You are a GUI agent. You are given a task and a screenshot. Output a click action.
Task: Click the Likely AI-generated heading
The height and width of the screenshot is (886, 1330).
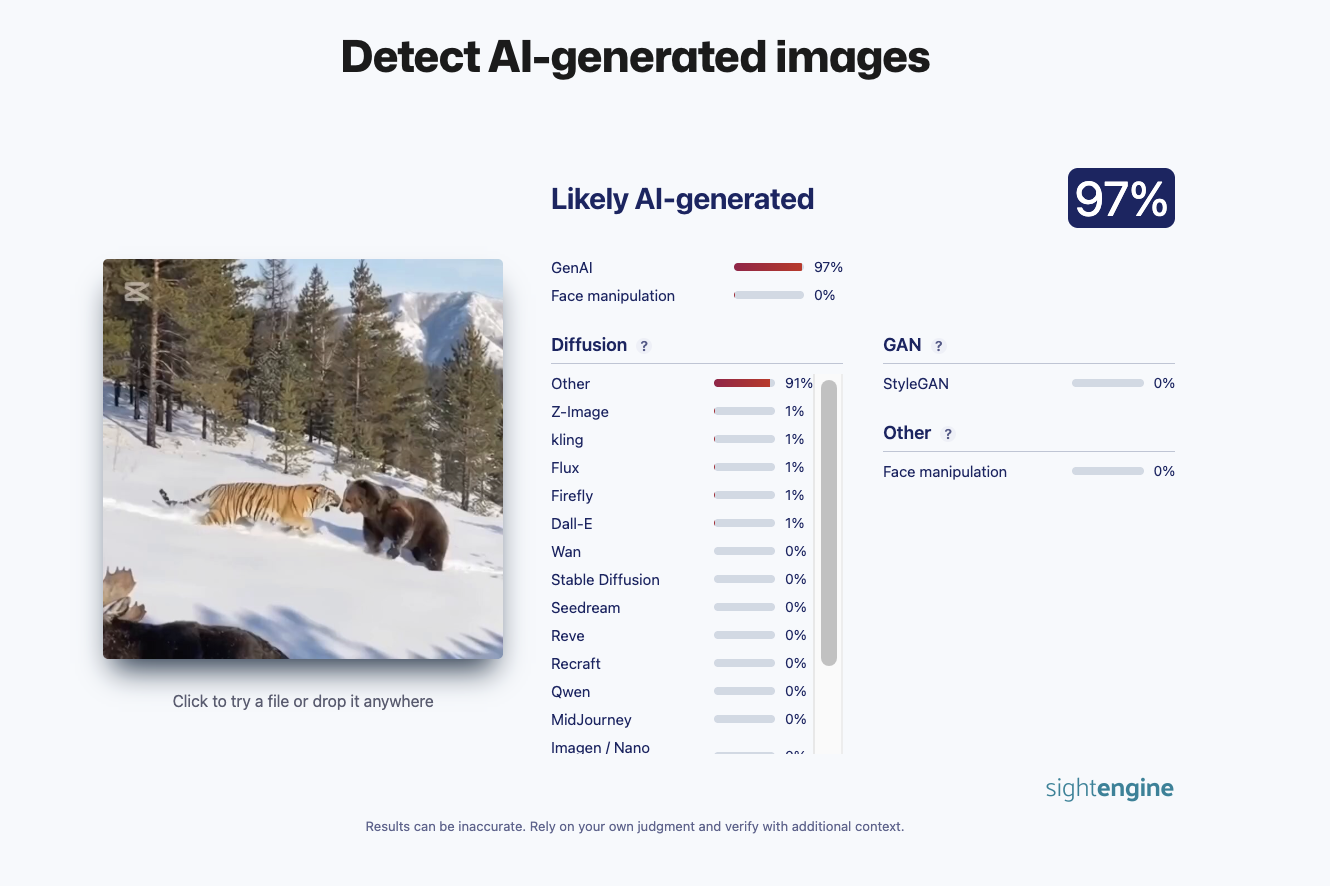tap(682, 199)
